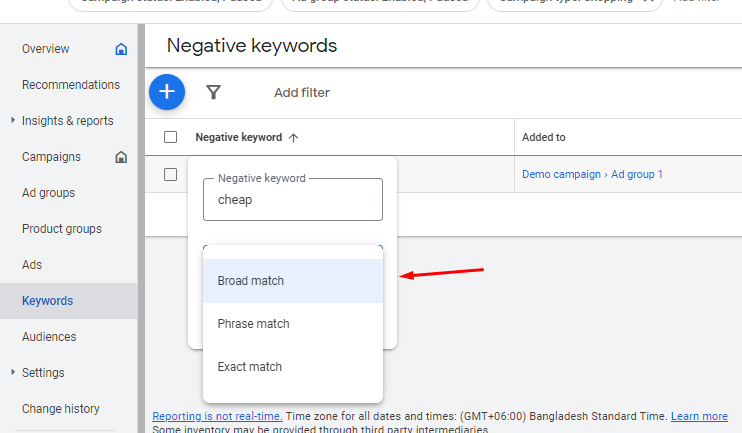The image size is (742, 433).
Task: Expand Insights & reports section
Action: coord(12,121)
